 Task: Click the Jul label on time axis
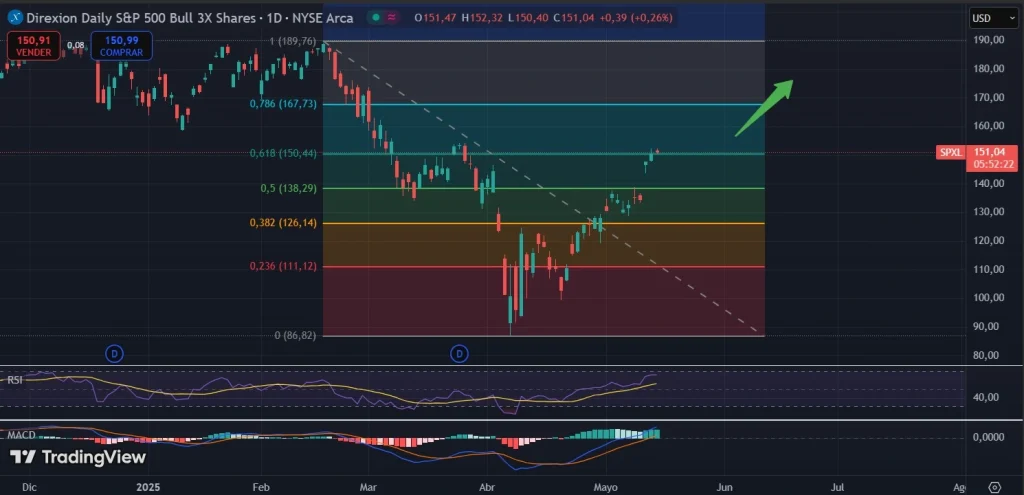[839, 487]
